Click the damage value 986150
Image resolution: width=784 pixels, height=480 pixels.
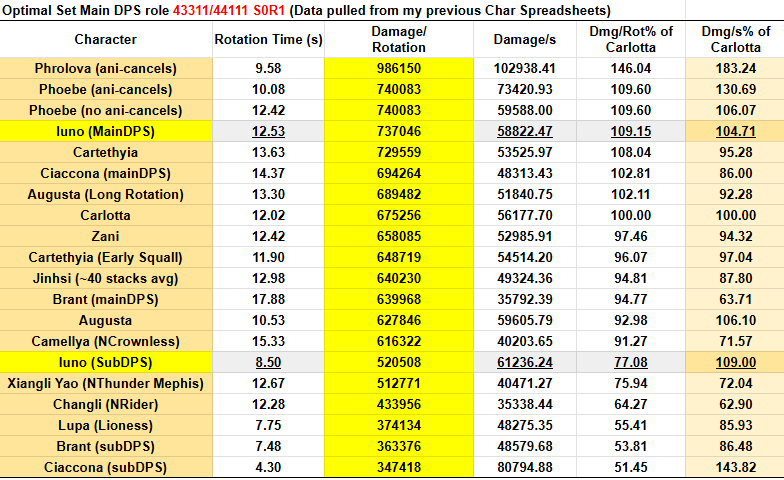coord(399,68)
